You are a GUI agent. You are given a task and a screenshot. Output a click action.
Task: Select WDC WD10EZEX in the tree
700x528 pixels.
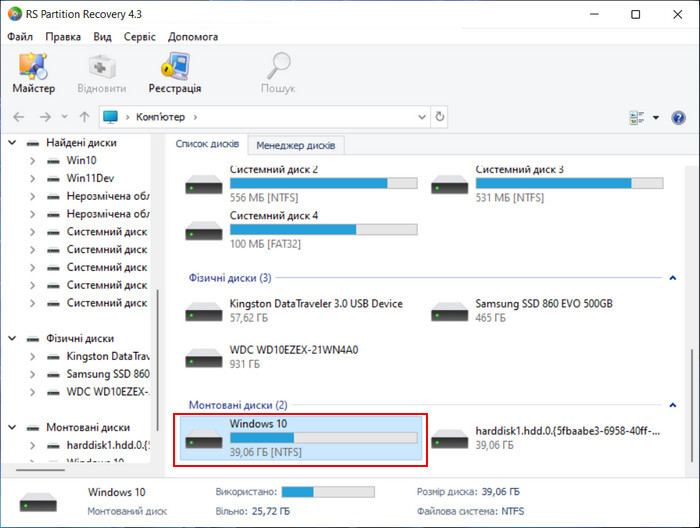(x=108, y=392)
